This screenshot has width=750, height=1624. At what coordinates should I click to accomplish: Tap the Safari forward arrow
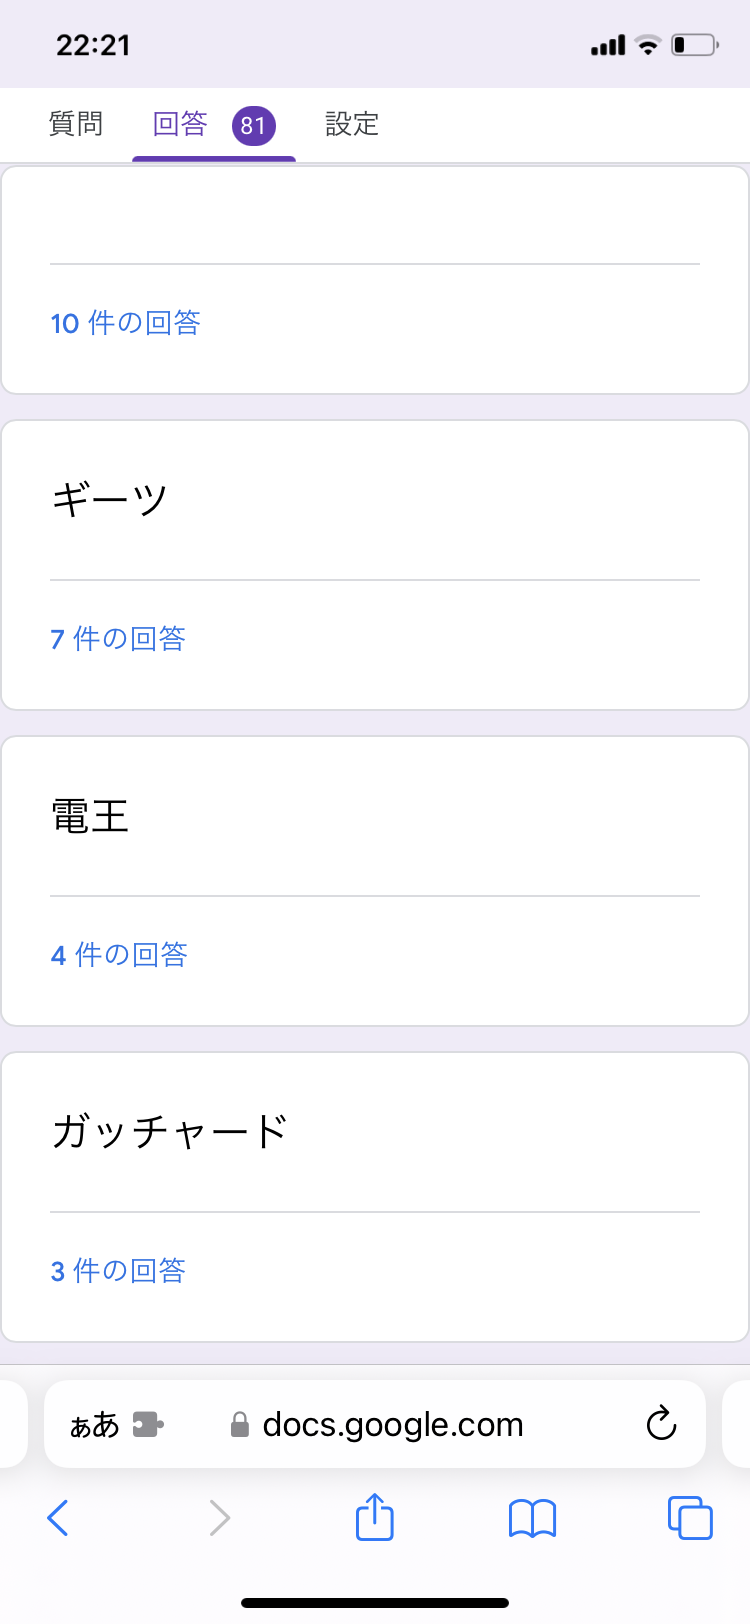pyautogui.click(x=220, y=1518)
